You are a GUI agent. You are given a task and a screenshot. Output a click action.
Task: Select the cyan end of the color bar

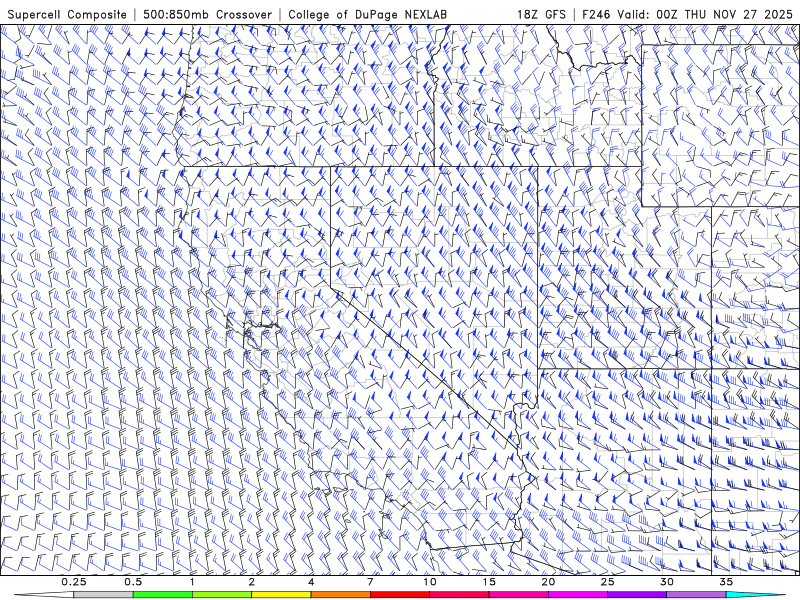(x=755, y=595)
